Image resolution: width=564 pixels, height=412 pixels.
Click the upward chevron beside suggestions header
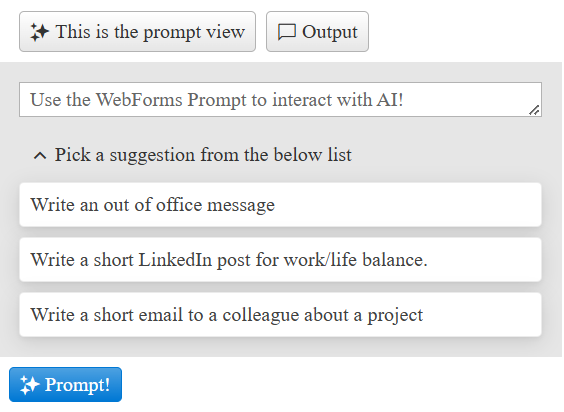point(40,156)
